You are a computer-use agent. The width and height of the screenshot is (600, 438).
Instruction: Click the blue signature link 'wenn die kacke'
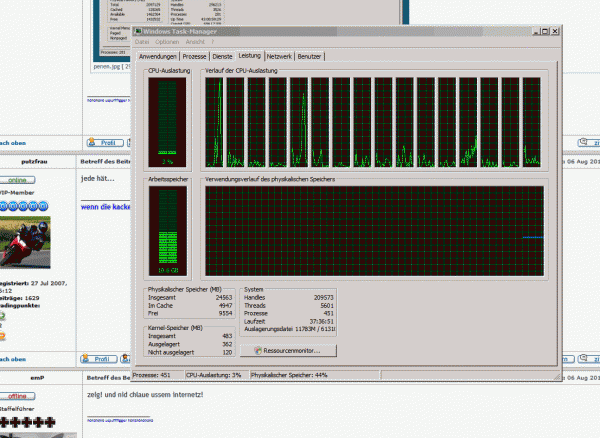106,207
